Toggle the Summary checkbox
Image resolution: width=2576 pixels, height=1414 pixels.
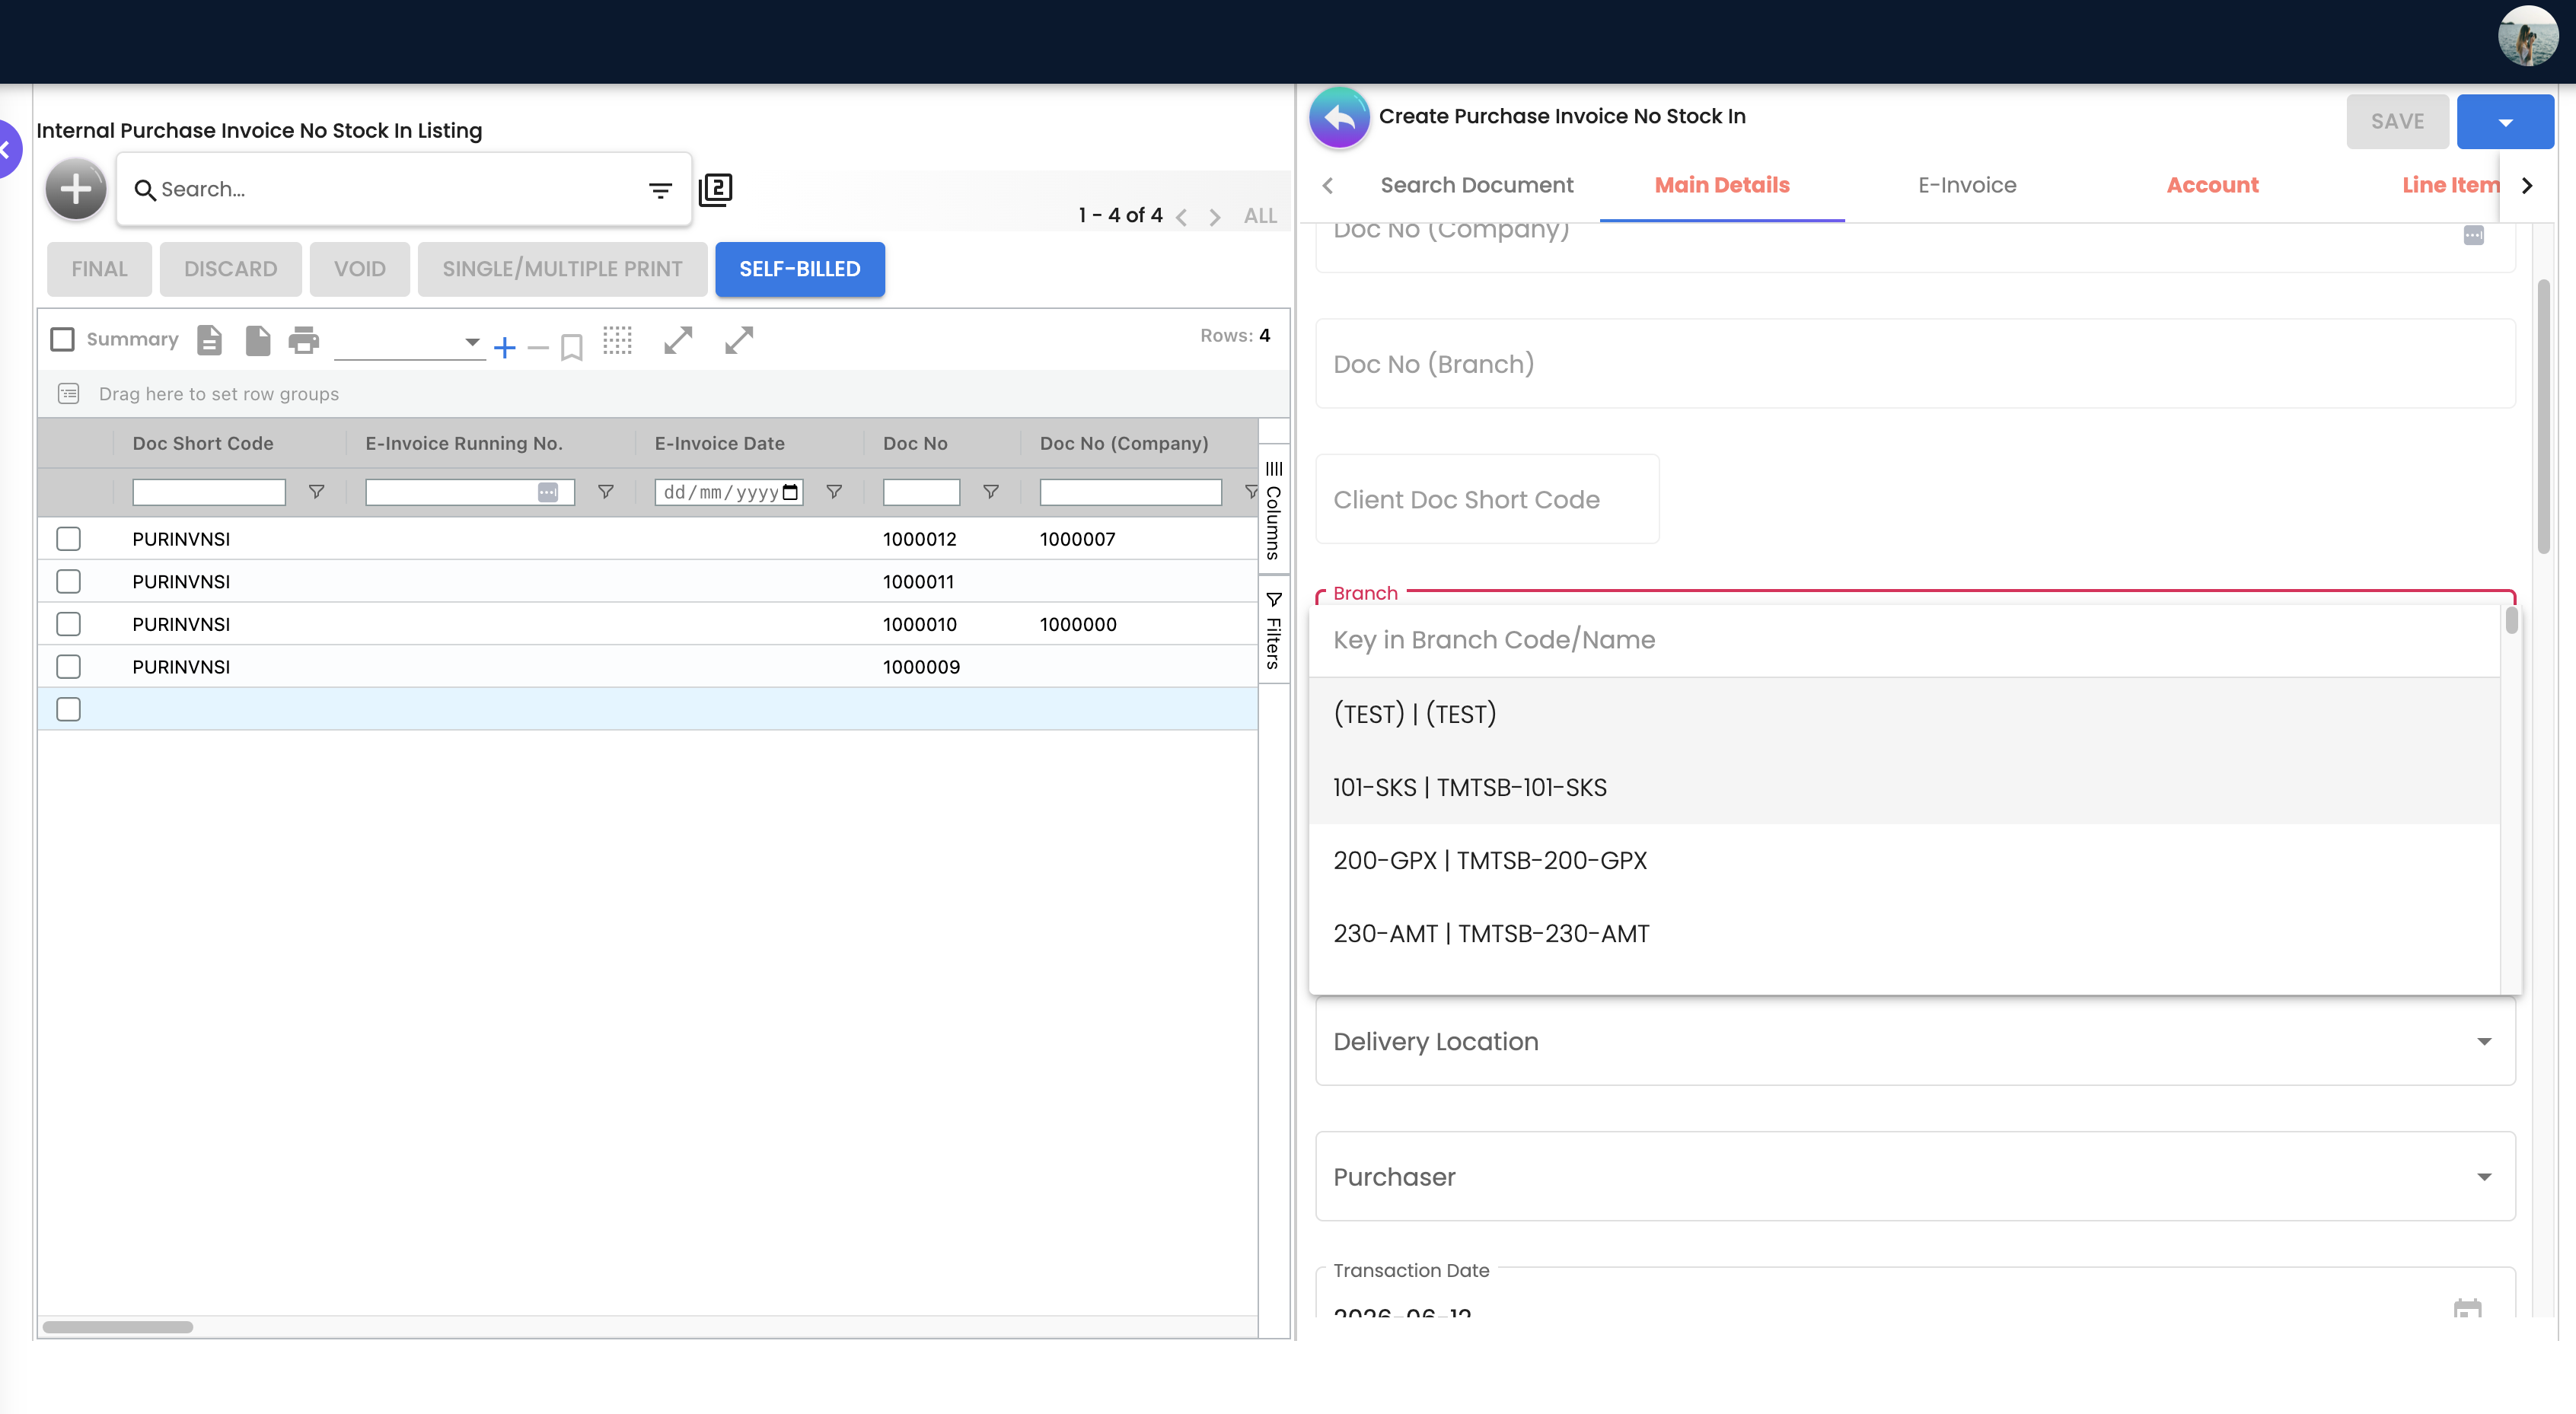point(62,340)
